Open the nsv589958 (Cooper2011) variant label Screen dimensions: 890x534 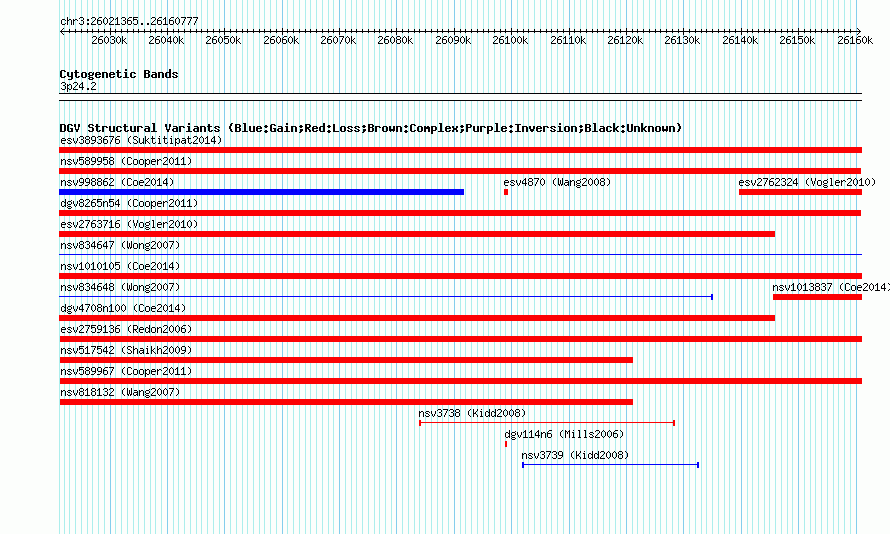(126, 161)
